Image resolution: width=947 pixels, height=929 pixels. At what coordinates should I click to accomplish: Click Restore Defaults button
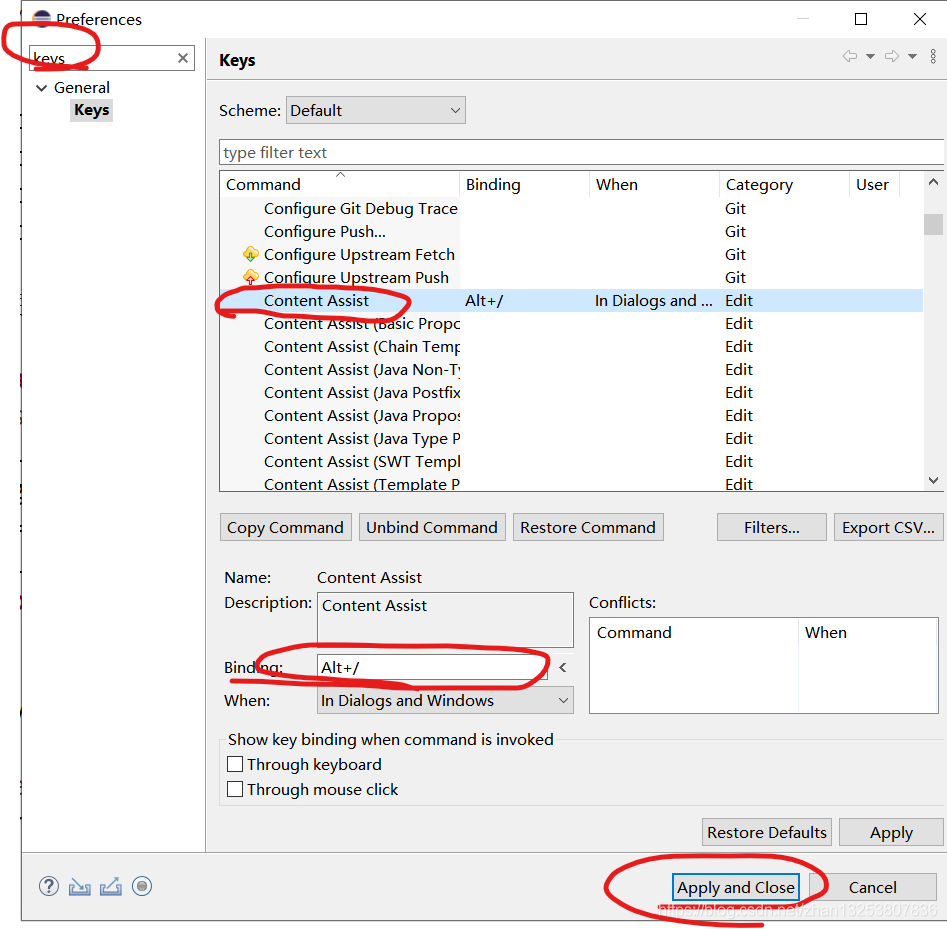[767, 832]
